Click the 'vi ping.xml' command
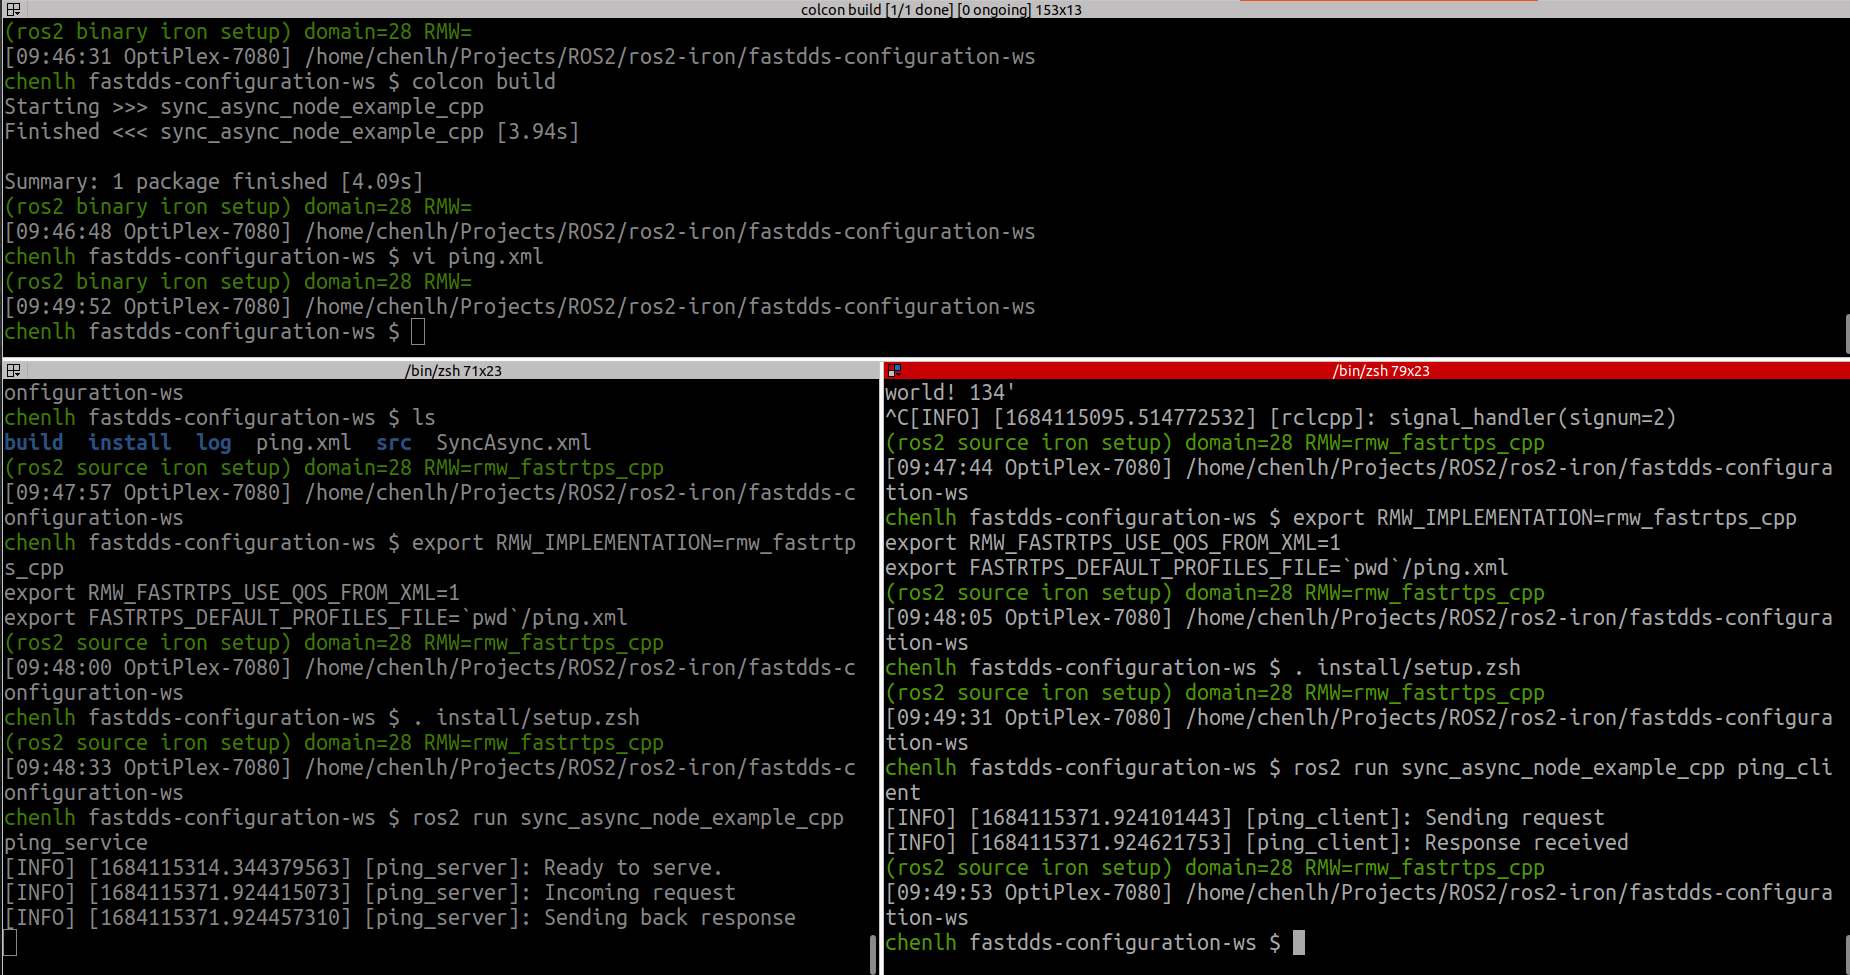This screenshot has height=975, width=1850. pos(477,257)
